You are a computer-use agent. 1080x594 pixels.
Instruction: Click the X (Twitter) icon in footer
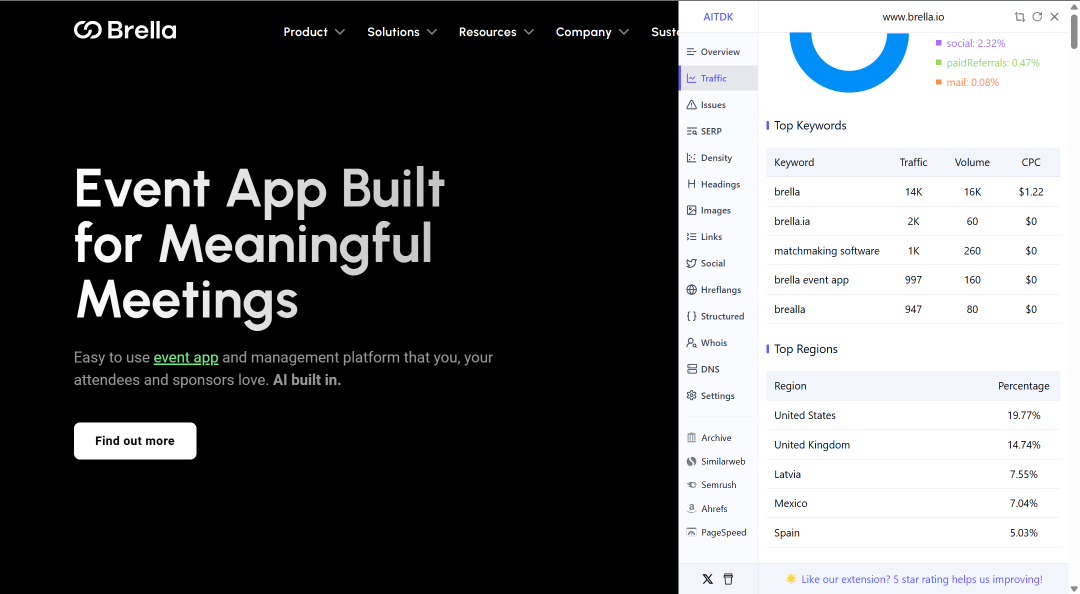pos(707,579)
